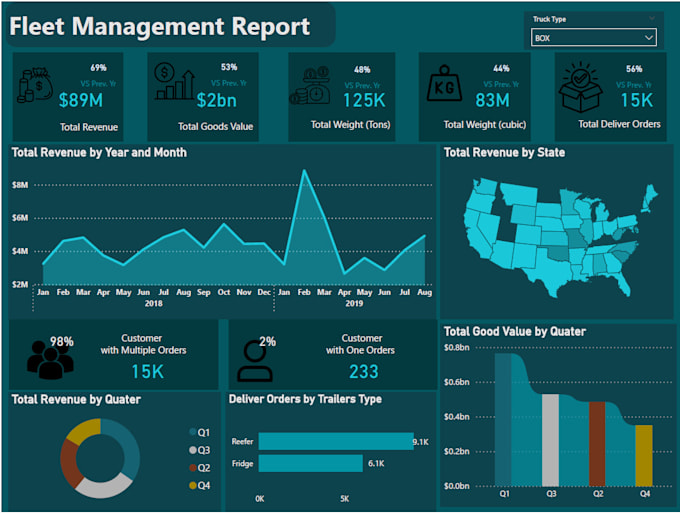The height and width of the screenshot is (514, 680).
Task: Click the Fleet Management Report title
Action: point(160,26)
